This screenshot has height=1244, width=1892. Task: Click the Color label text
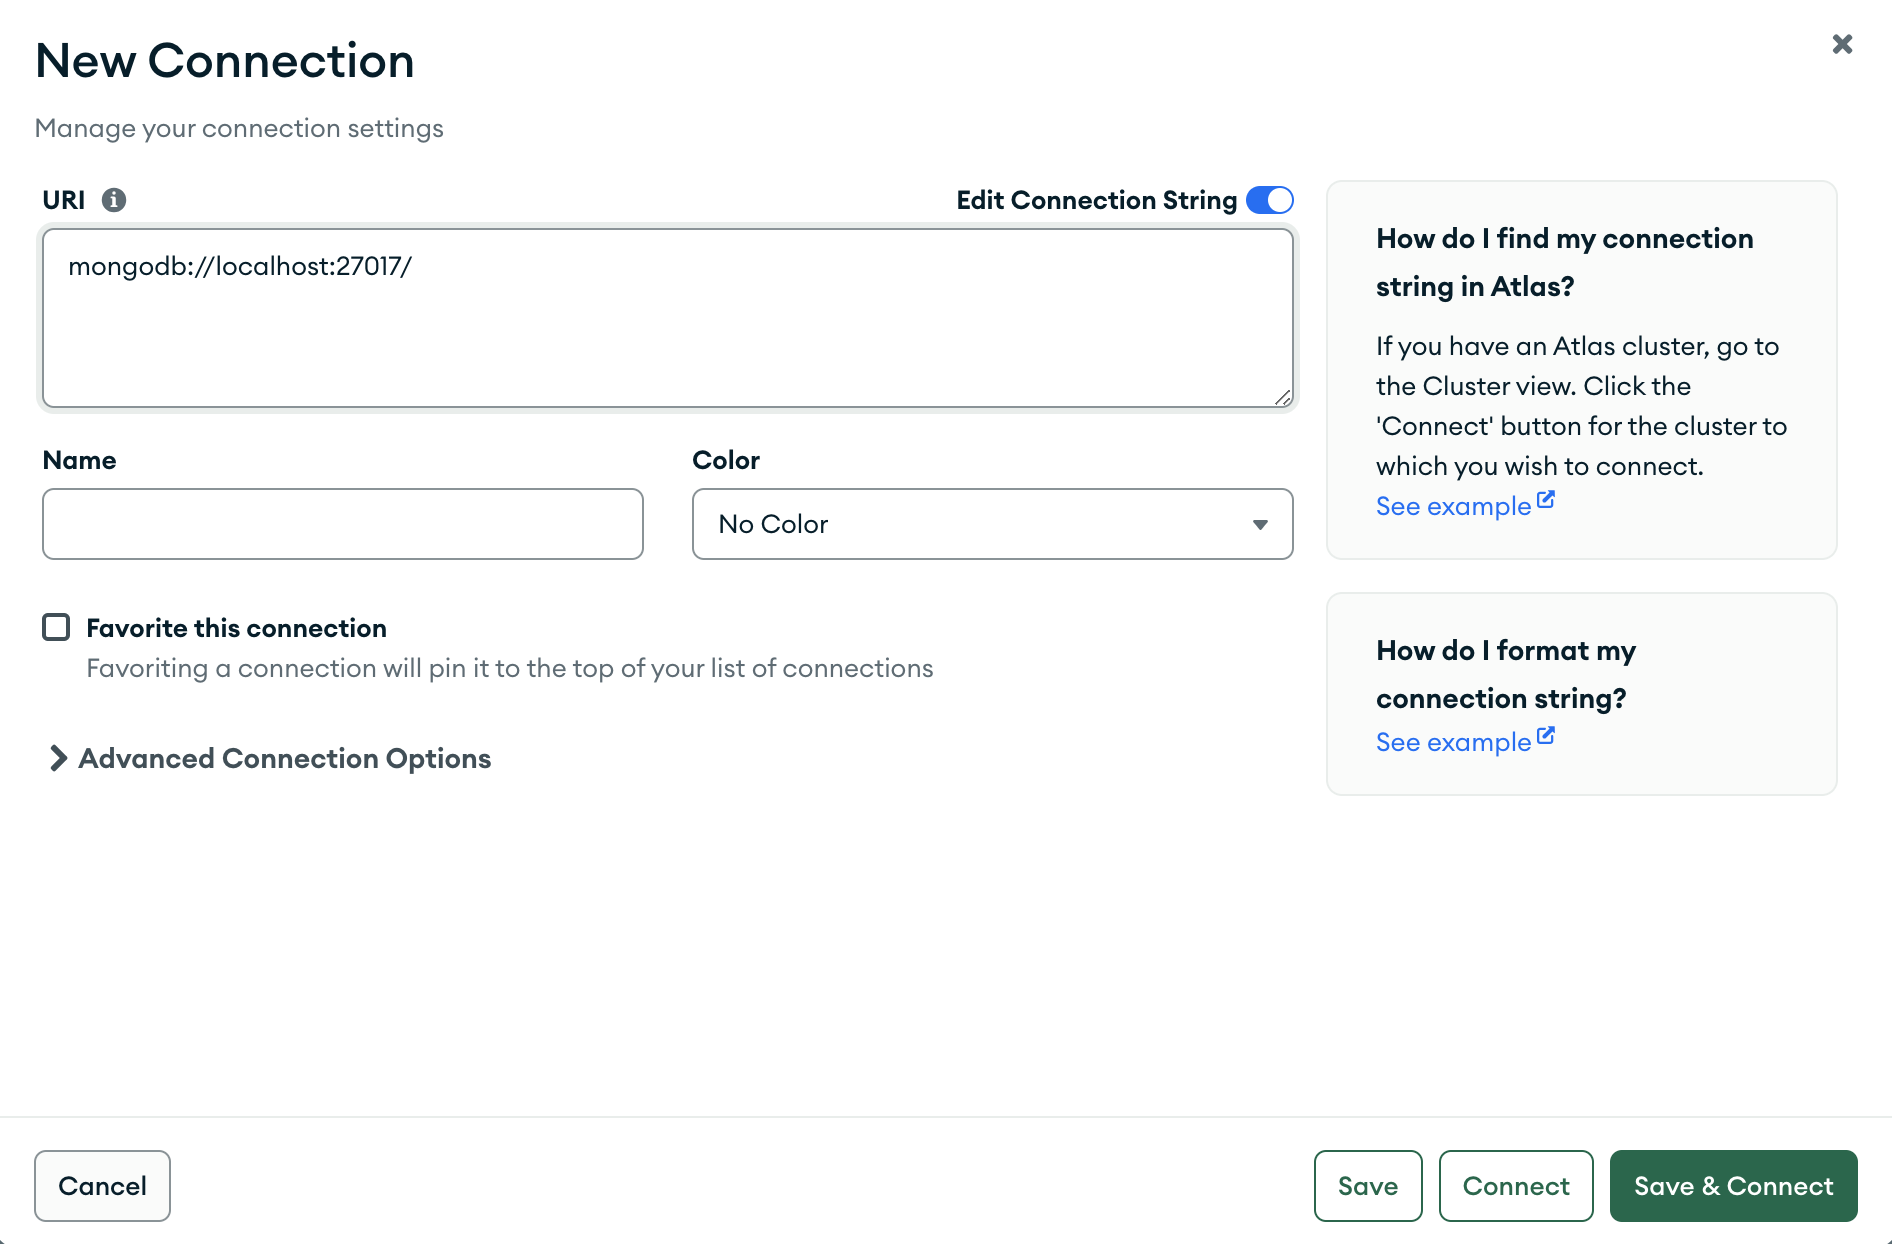726,460
